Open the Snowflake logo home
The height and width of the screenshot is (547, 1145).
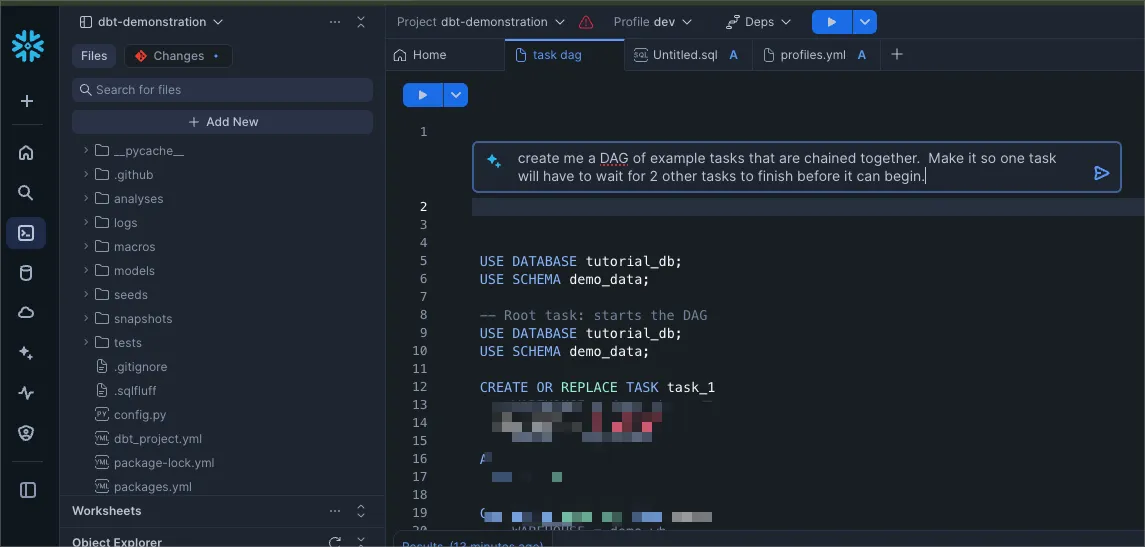(x=27, y=46)
